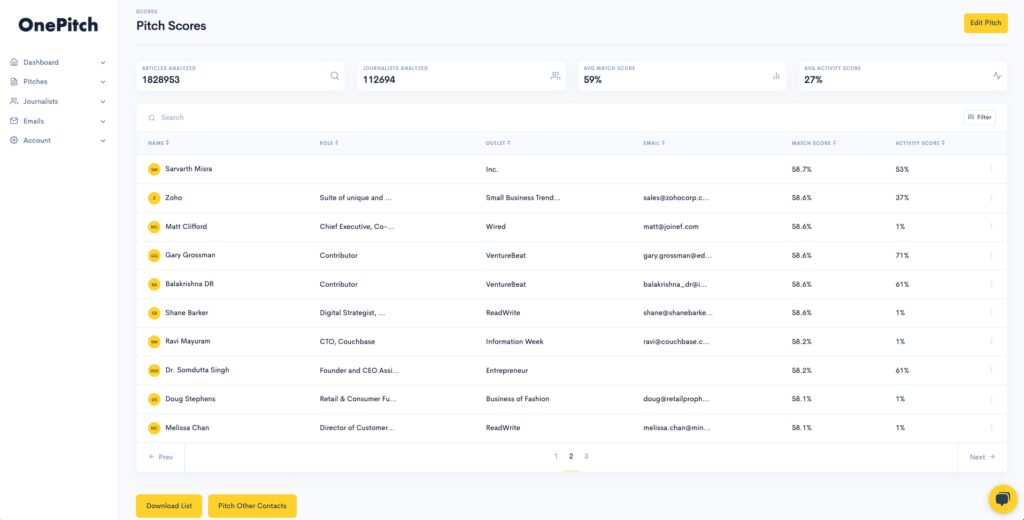Expand the Dashboard menu chevron

(103, 63)
